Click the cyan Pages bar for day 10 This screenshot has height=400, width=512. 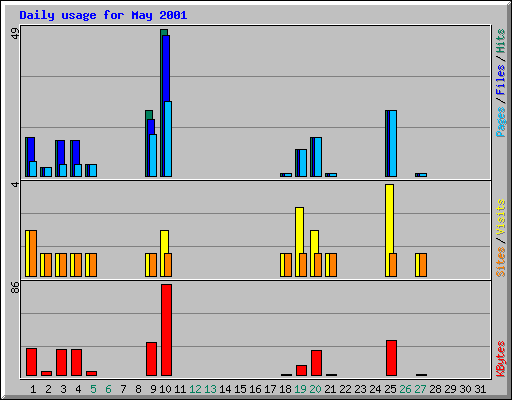click(168, 139)
